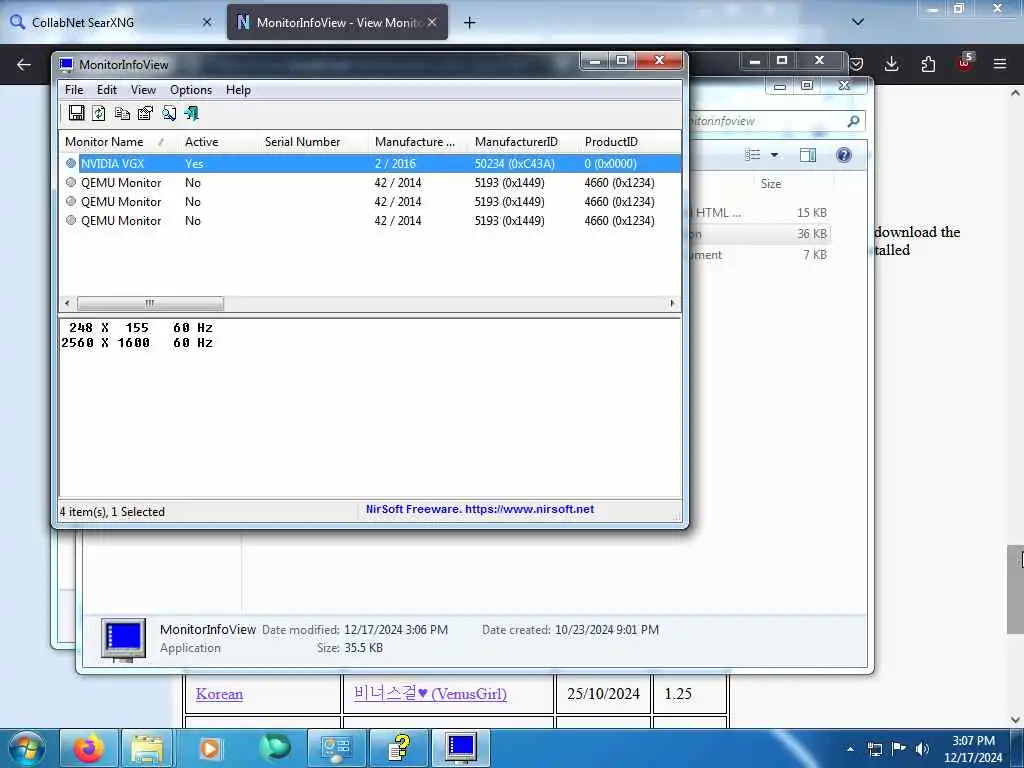Go back in the browser
The image size is (1024, 768).
24,64
